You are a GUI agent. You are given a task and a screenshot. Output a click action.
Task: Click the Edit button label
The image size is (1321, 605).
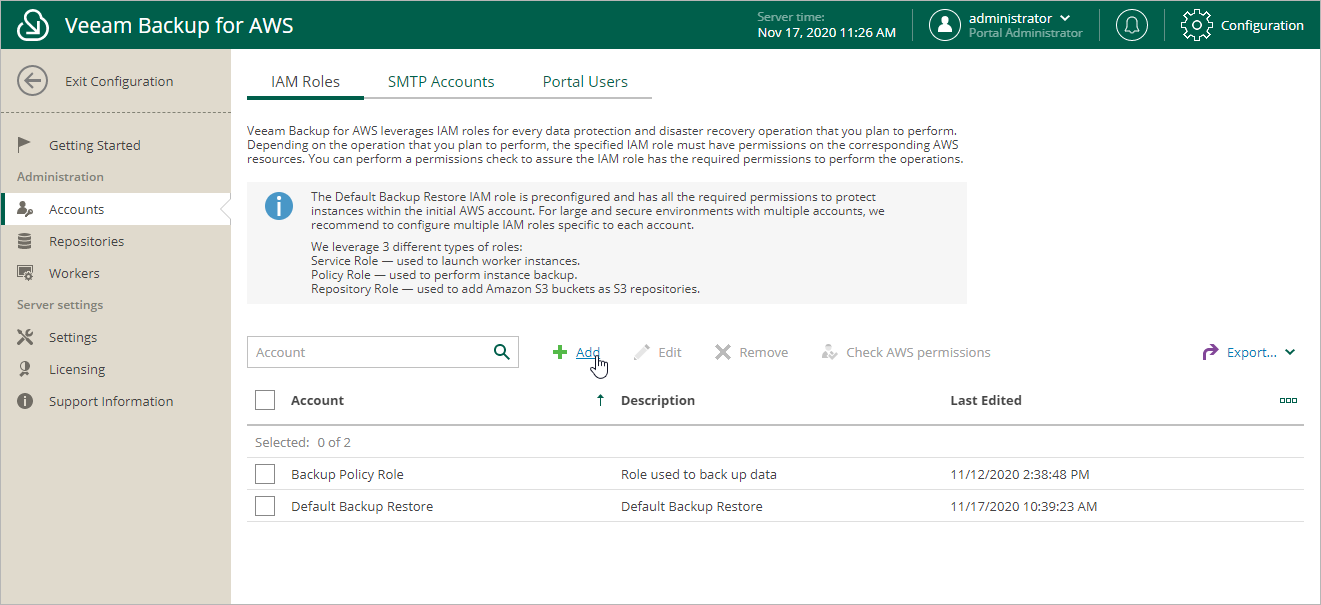point(670,352)
